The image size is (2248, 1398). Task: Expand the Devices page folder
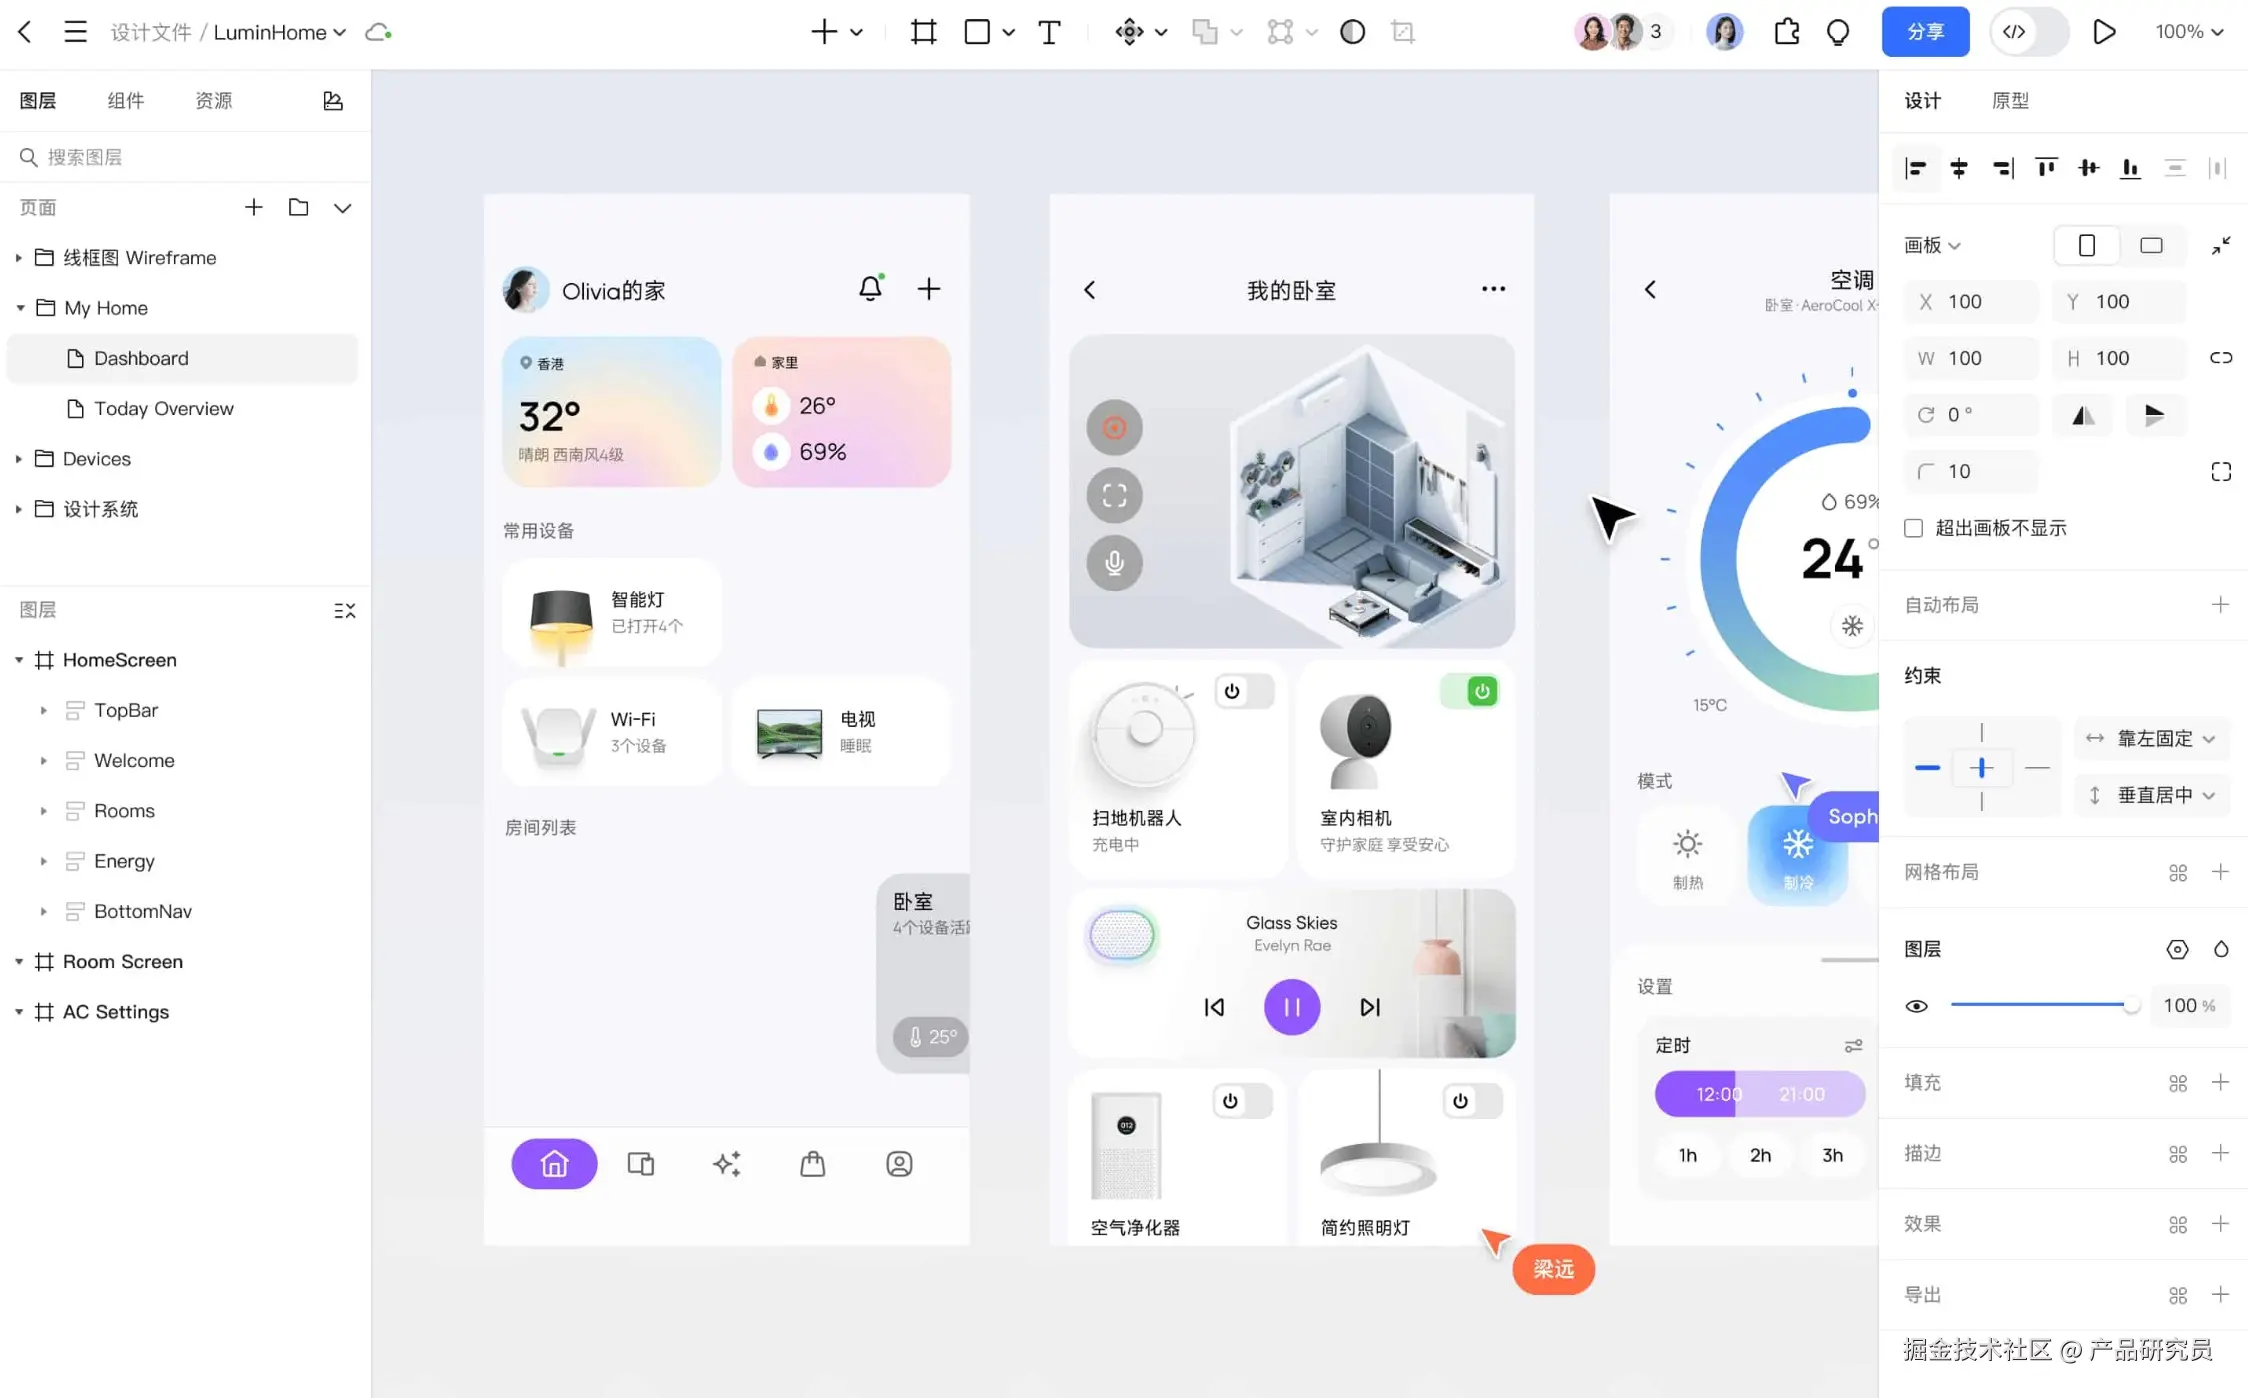(x=19, y=459)
